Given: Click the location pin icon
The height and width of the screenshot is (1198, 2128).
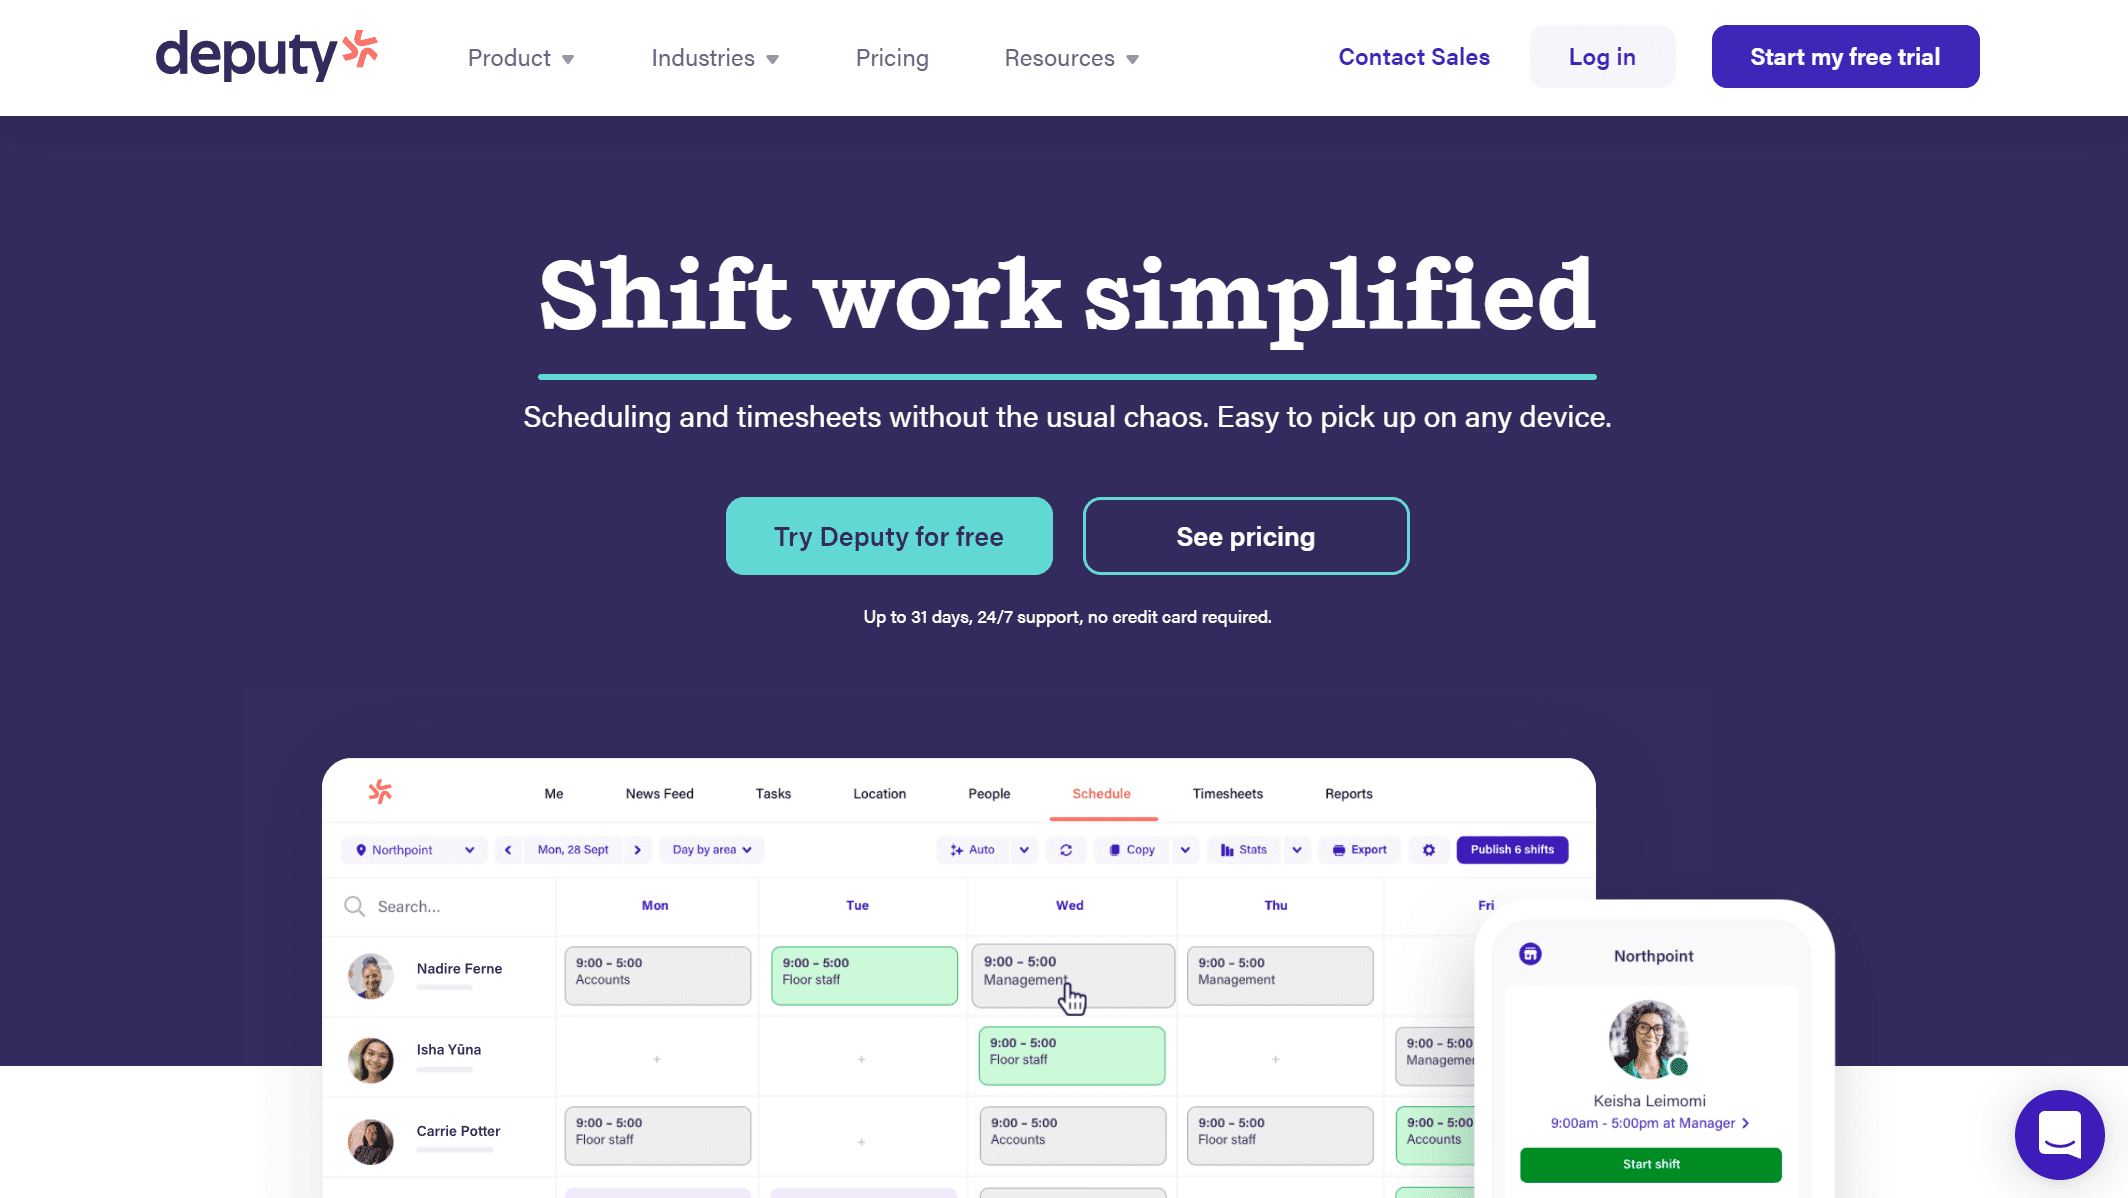Looking at the screenshot, I should point(361,849).
